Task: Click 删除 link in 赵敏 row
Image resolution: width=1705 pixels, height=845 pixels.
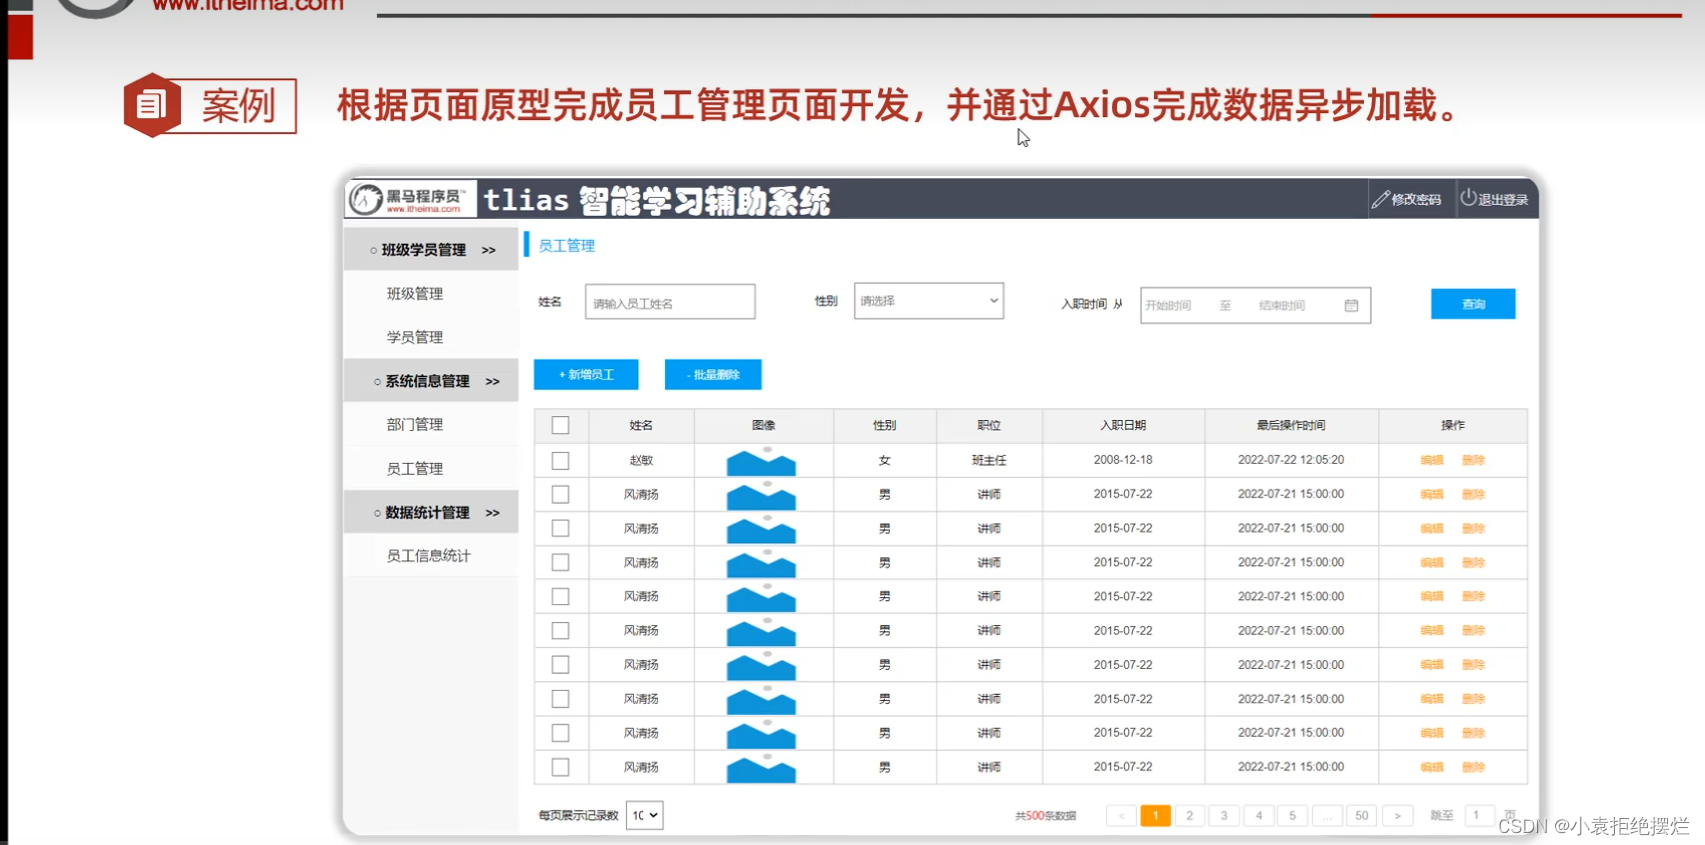Action: [1473, 460]
